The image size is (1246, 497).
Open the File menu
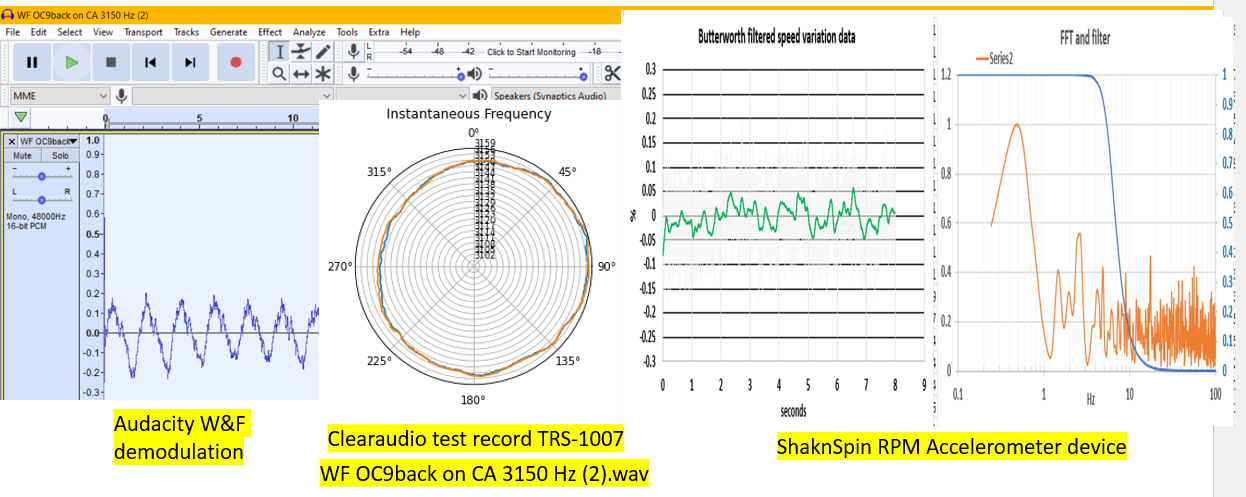(12, 32)
